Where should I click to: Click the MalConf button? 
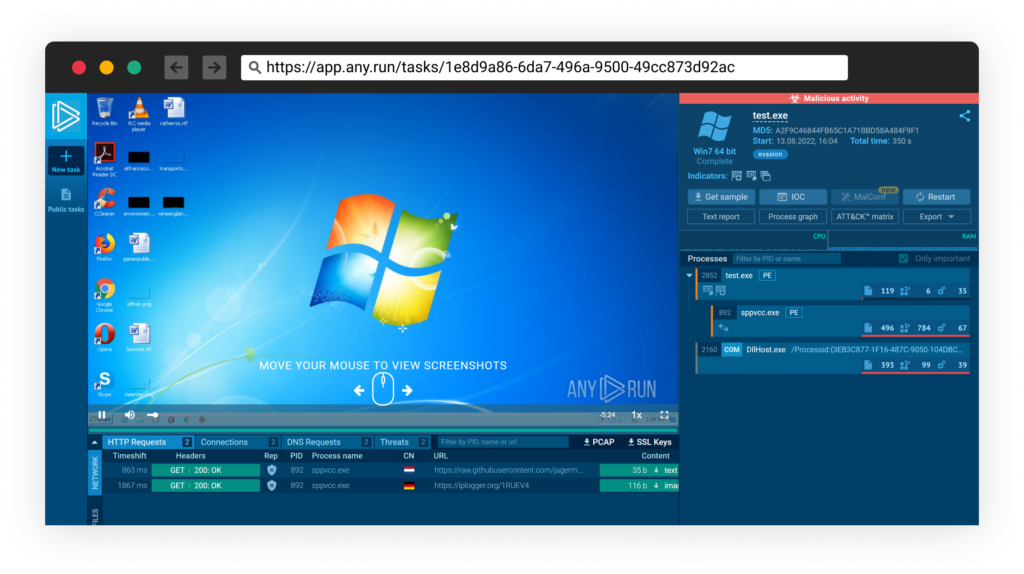coord(865,197)
